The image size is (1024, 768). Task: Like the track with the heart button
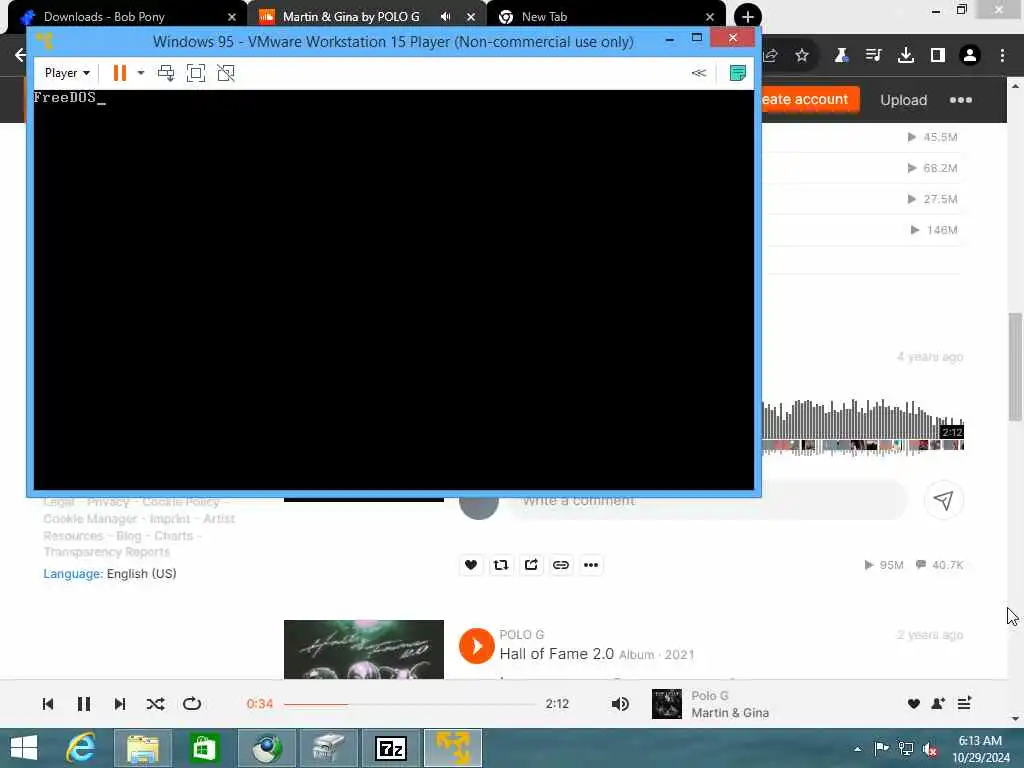tap(471, 565)
